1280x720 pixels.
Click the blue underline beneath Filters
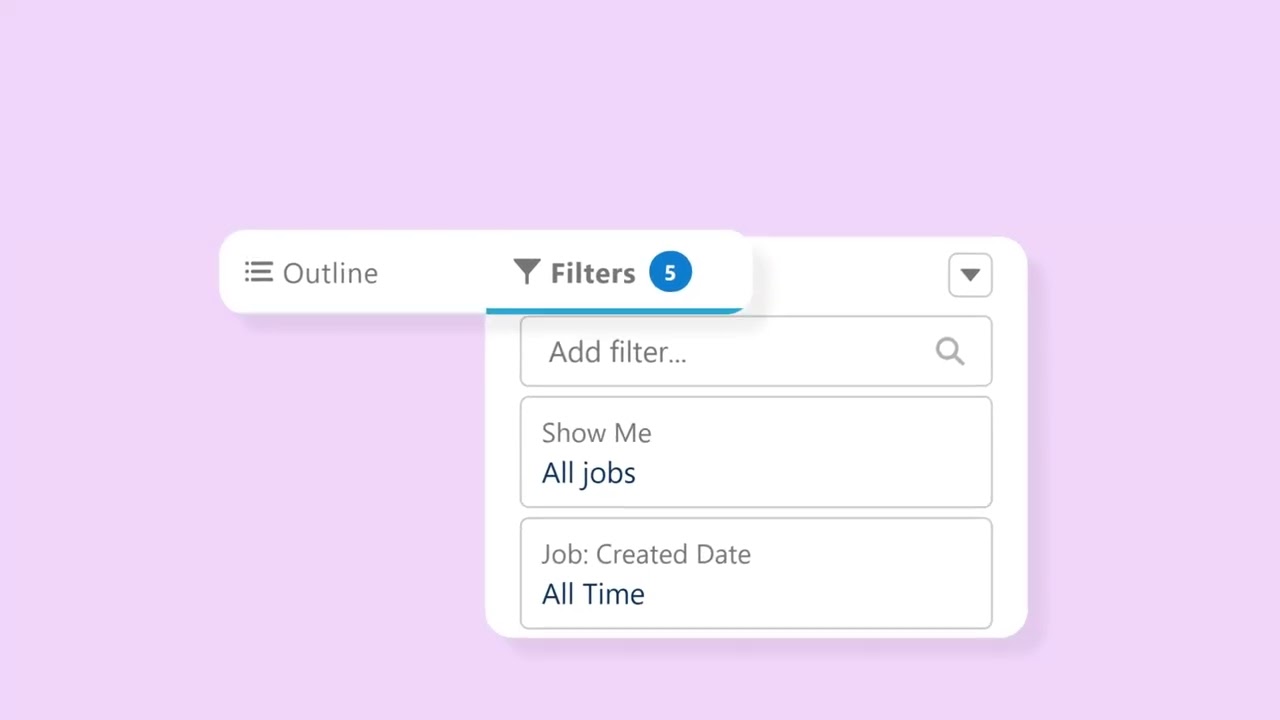click(x=614, y=311)
